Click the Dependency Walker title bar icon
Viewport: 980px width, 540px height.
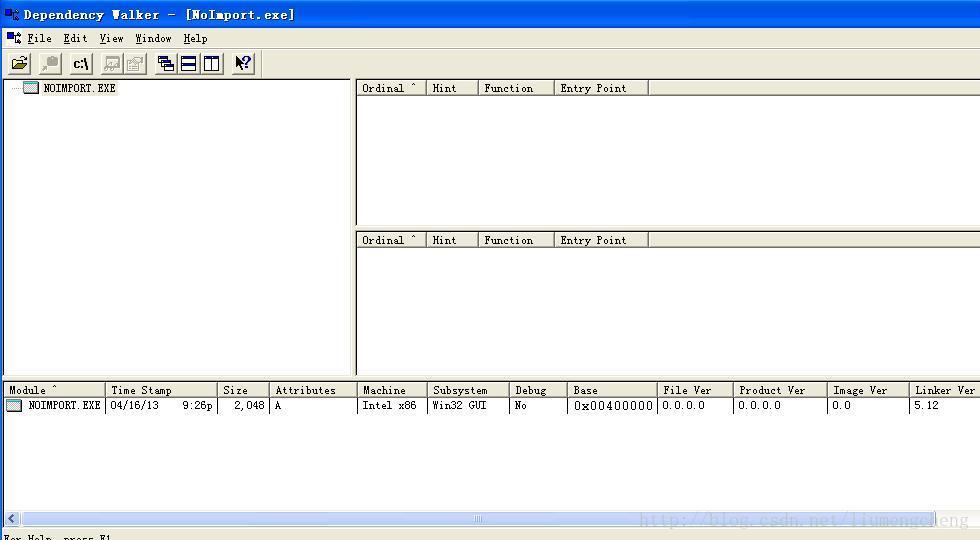tap(12, 14)
